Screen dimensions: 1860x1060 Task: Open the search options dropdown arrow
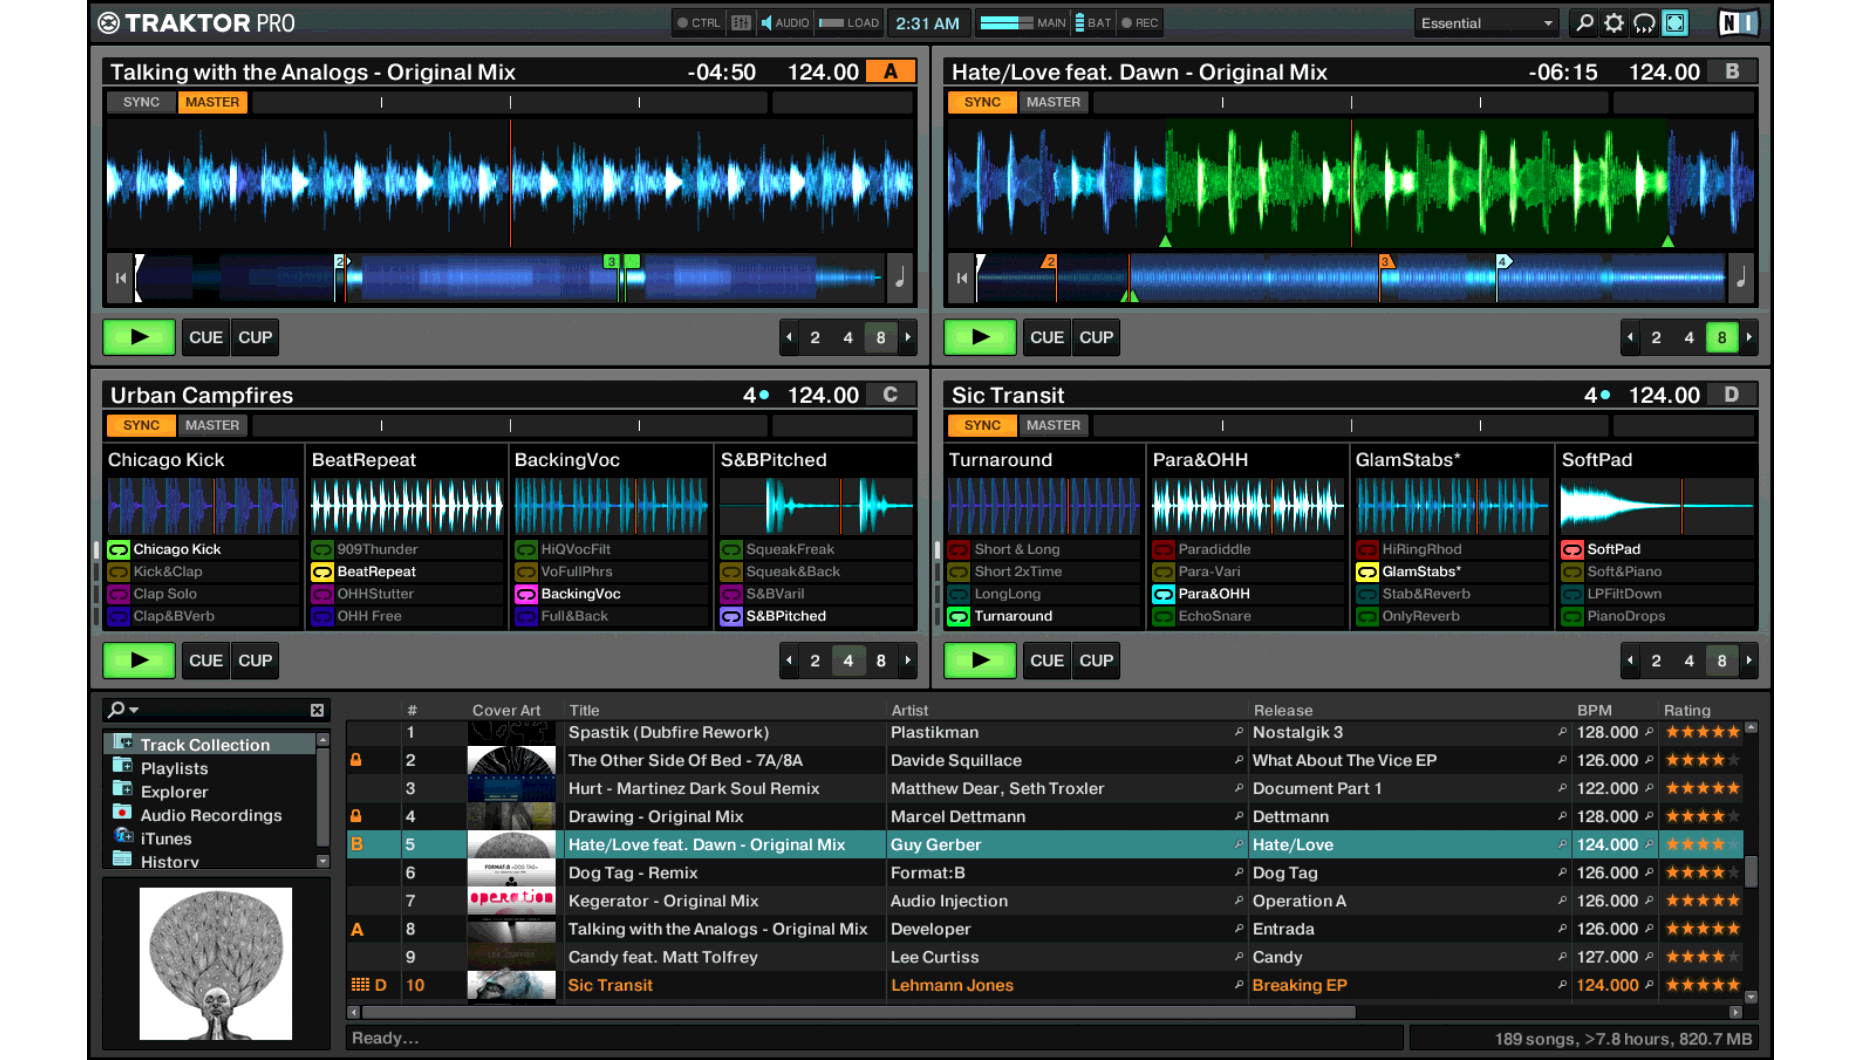(134, 710)
